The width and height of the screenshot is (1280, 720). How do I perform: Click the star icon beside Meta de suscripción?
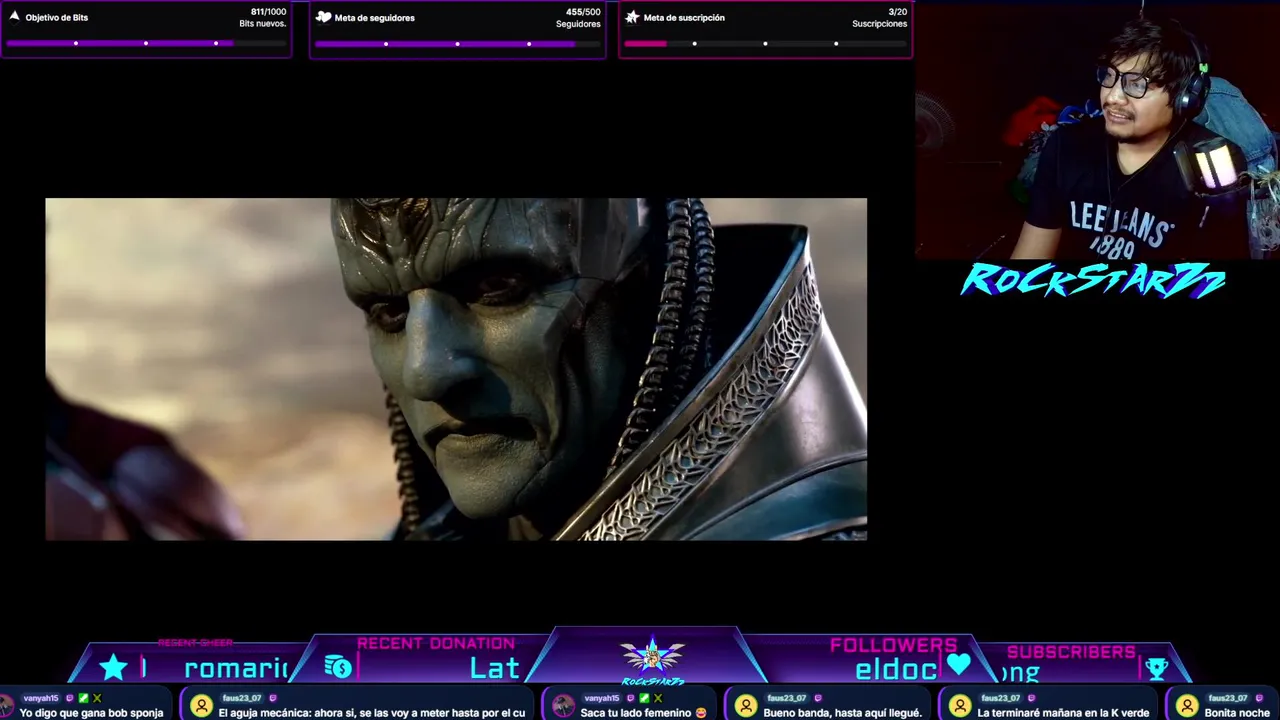632,17
